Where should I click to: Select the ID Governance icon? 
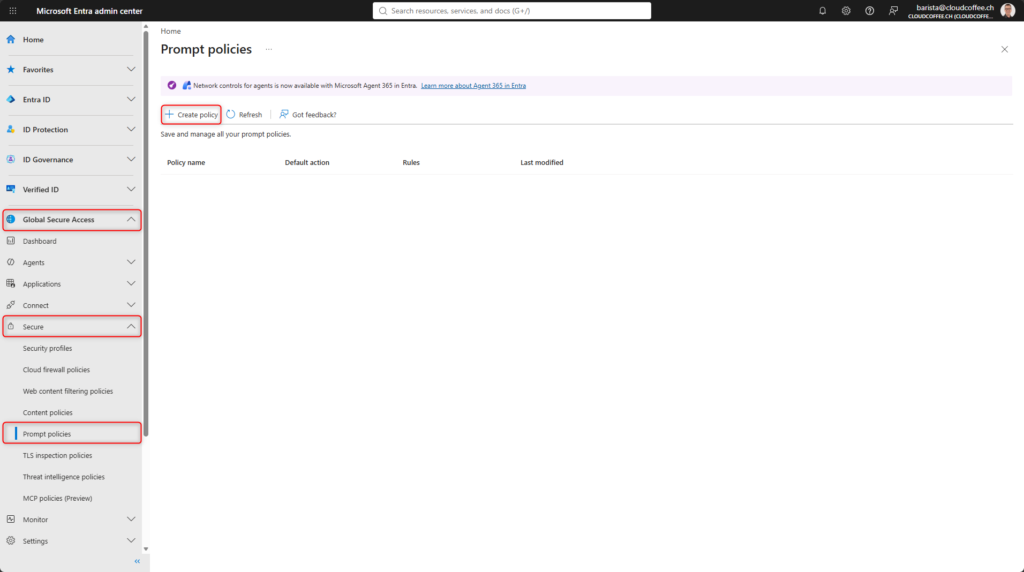tap(10, 159)
